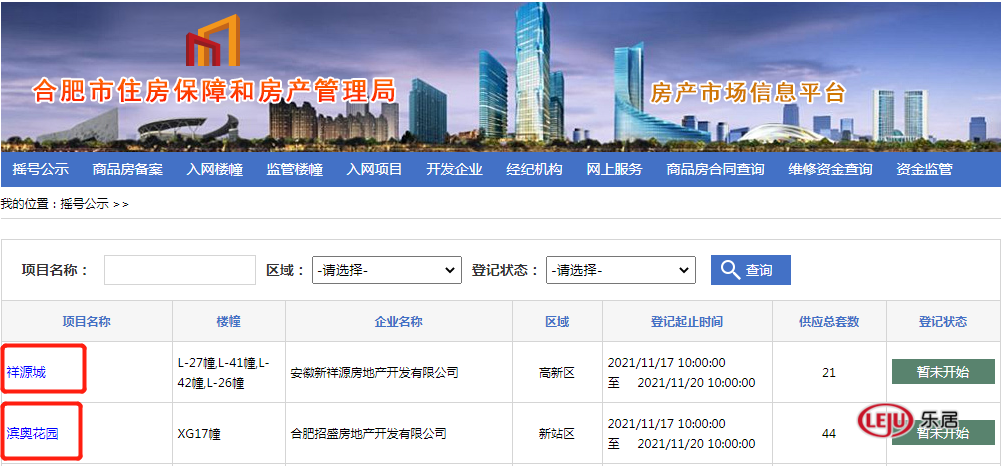Expand the 登记状态 dropdown selector
Viewport: 1003px width, 466px height.
pos(620,270)
